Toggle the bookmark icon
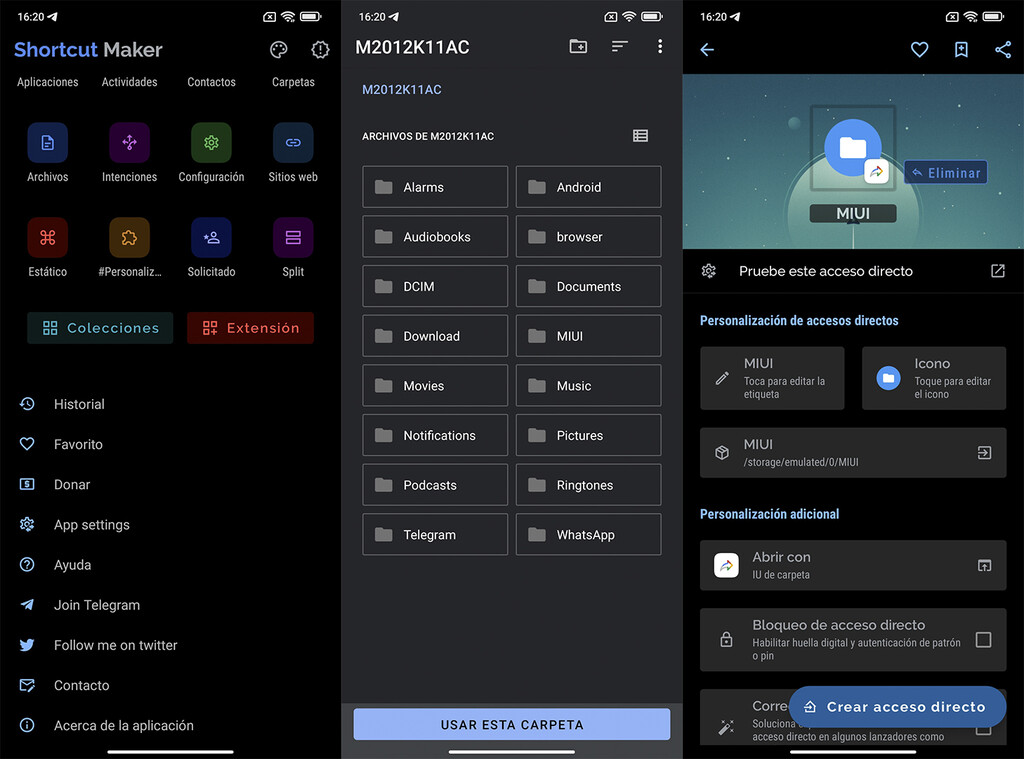The height and width of the screenshot is (759, 1024). pos(961,49)
